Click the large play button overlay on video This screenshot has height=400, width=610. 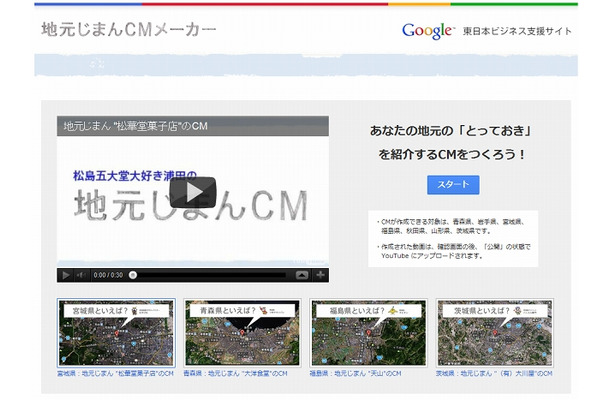[x=193, y=192]
